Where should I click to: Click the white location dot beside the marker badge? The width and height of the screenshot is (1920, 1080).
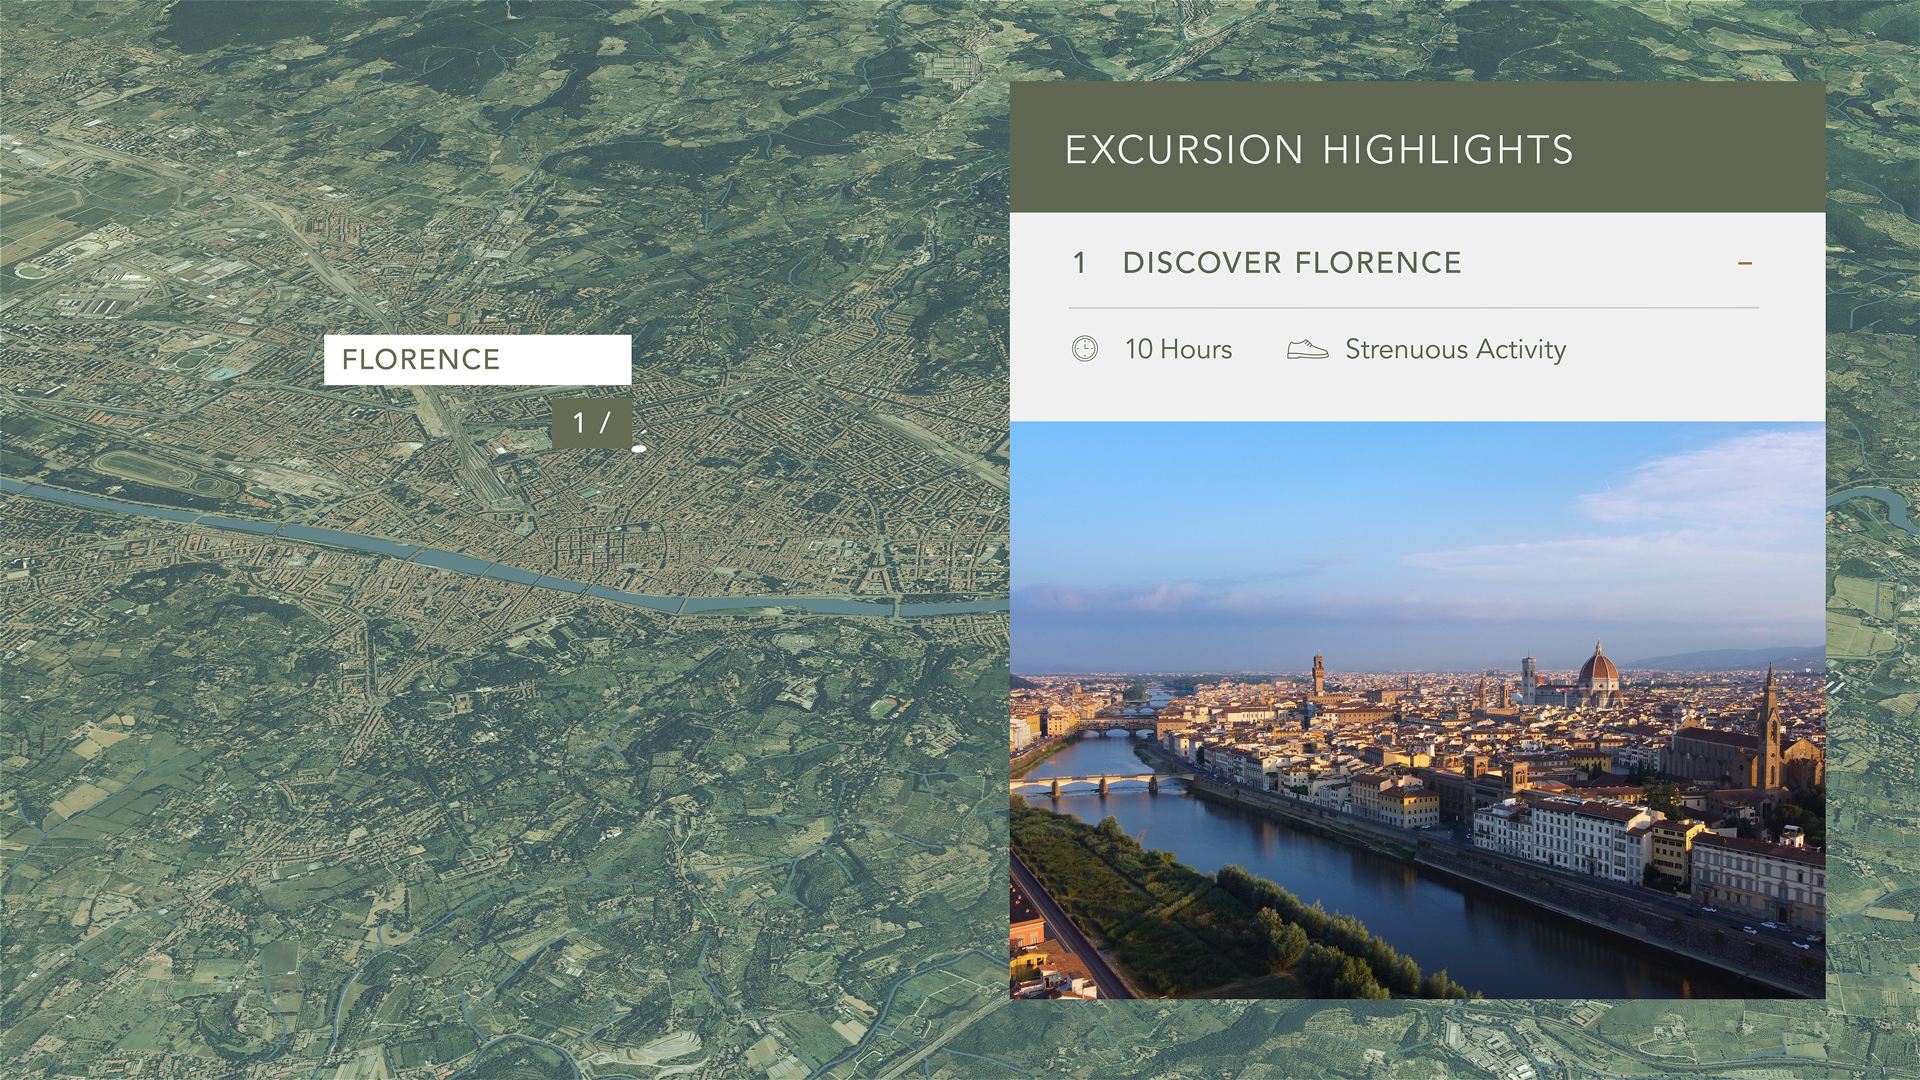click(x=639, y=450)
